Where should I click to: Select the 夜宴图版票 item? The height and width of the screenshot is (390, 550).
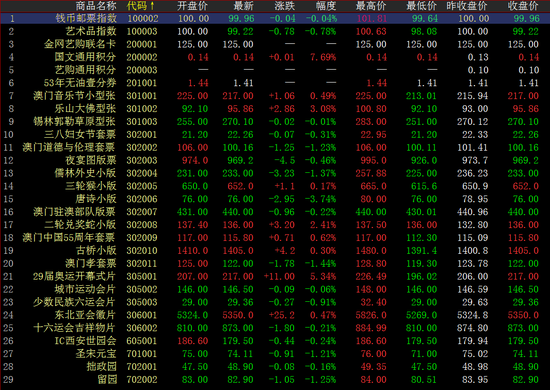coord(91,160)
